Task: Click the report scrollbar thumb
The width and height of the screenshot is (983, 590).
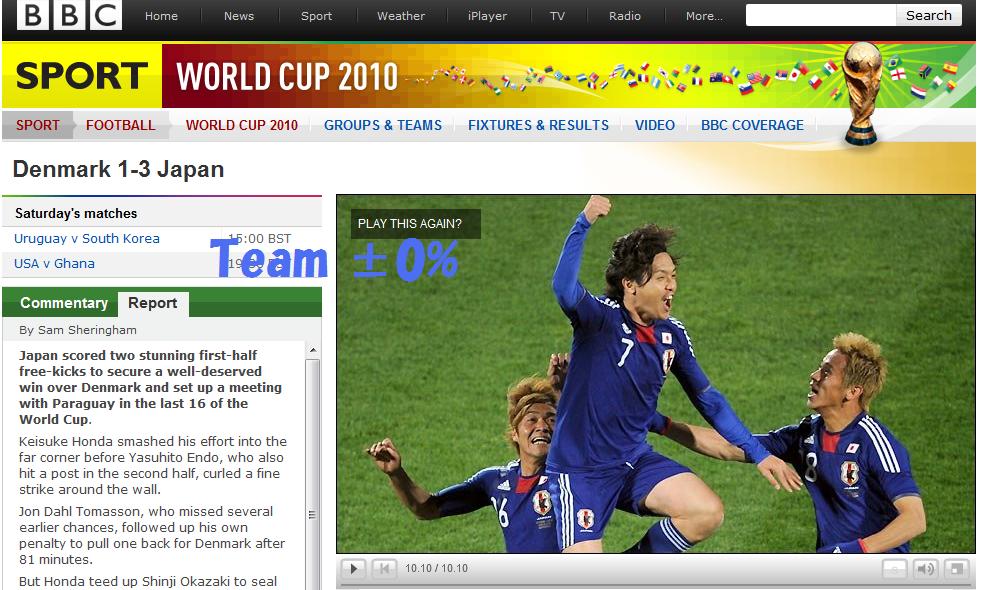Action: (313, 477)
